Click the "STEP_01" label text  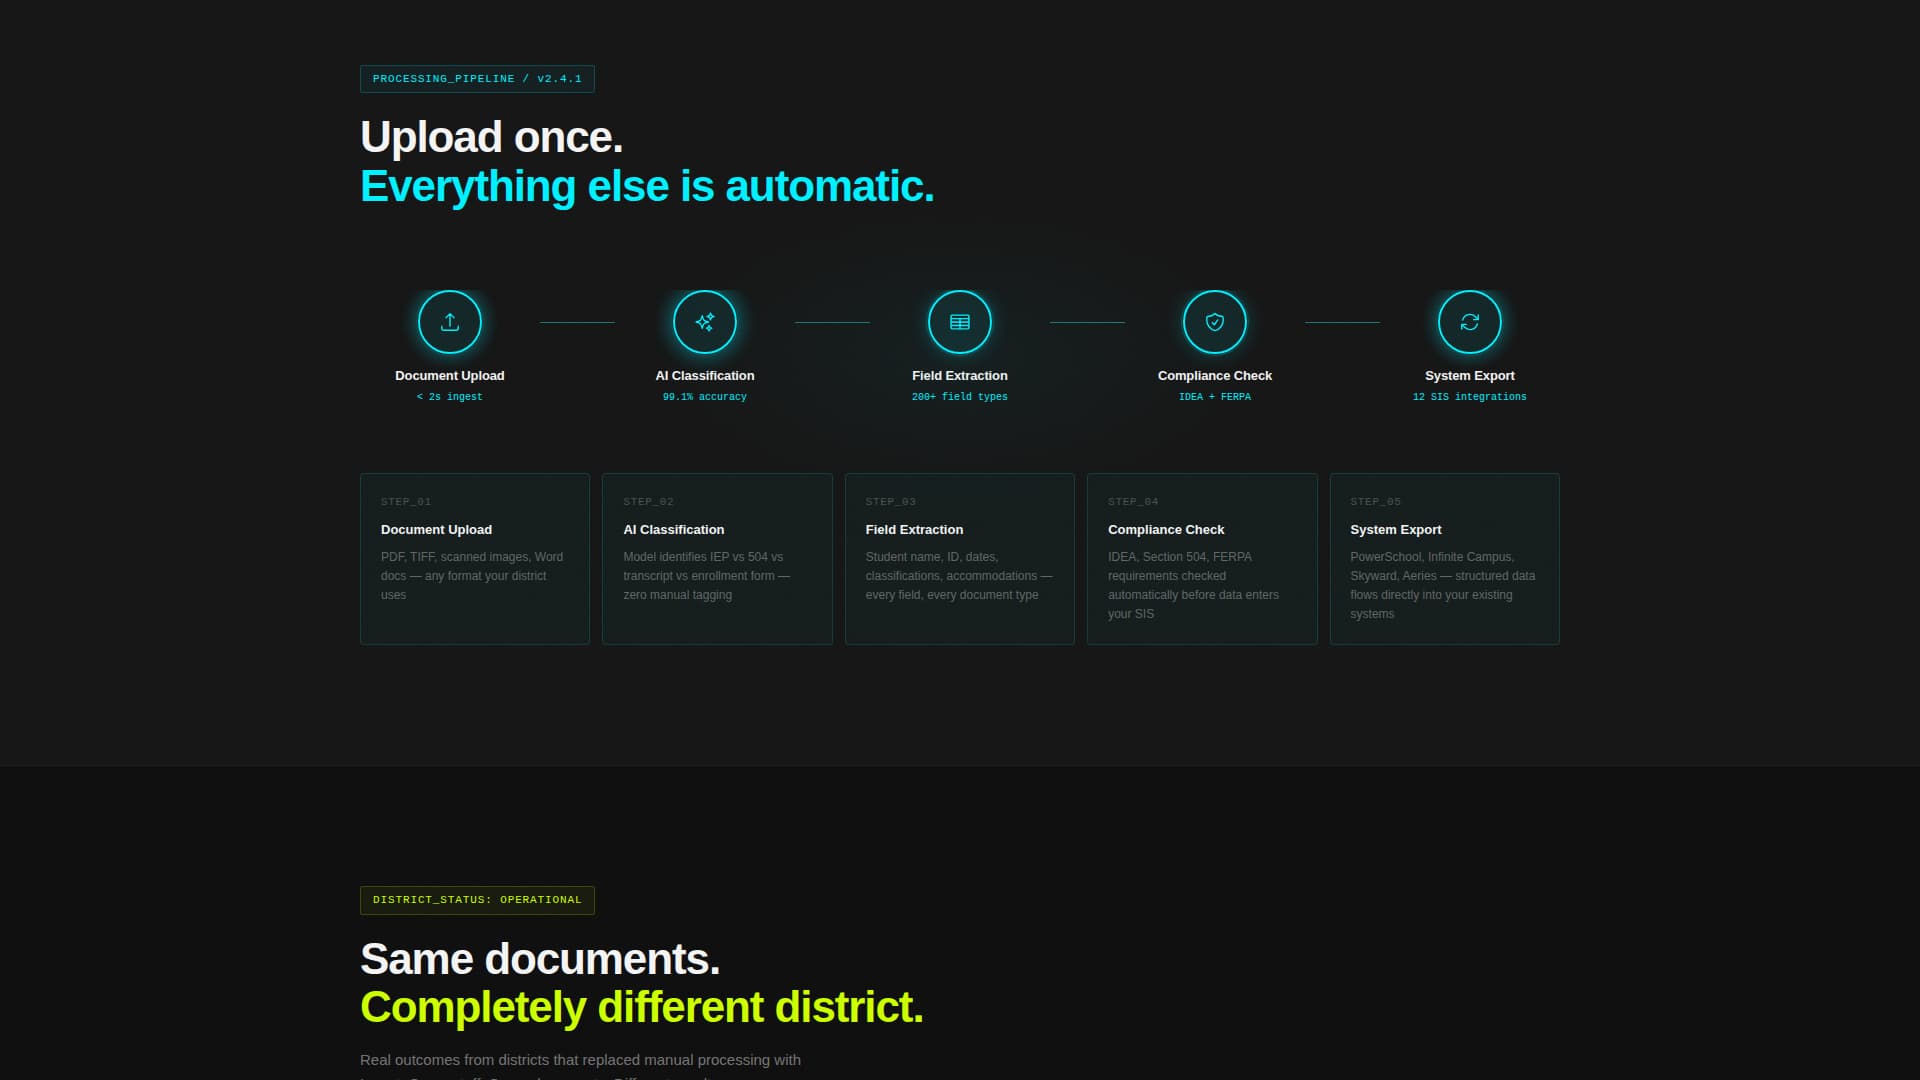click(x=406, y=502)
